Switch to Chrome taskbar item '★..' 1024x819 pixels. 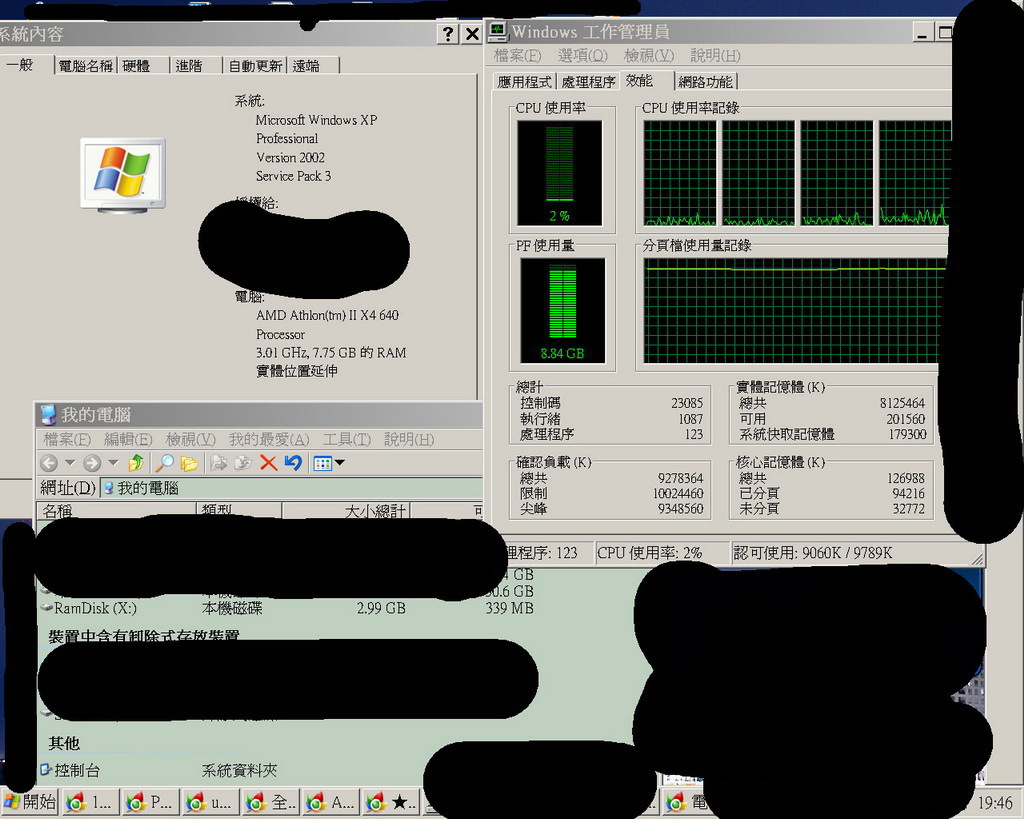pyautogui.click(x=389, y=802)
